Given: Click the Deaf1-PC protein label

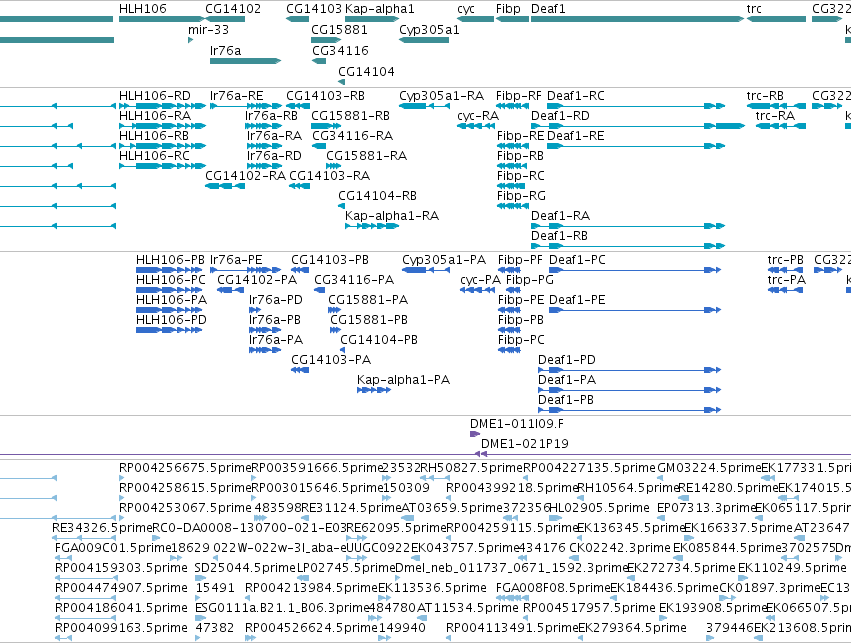Looking at the screenshot, I should point(577,259).
